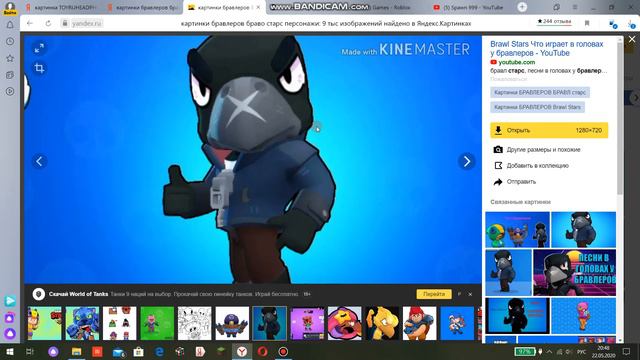Open the Brawl Stars YouTube title link
The image size is (640, 360).
click(x=547, y=48)
